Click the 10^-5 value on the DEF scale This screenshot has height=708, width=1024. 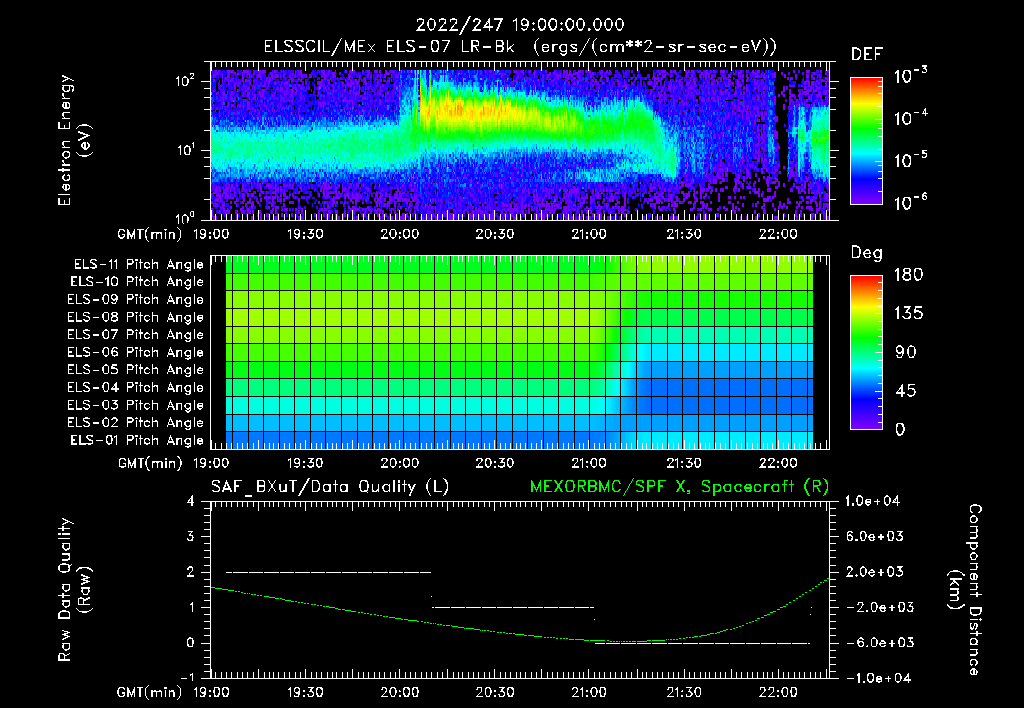click(910, 160)
